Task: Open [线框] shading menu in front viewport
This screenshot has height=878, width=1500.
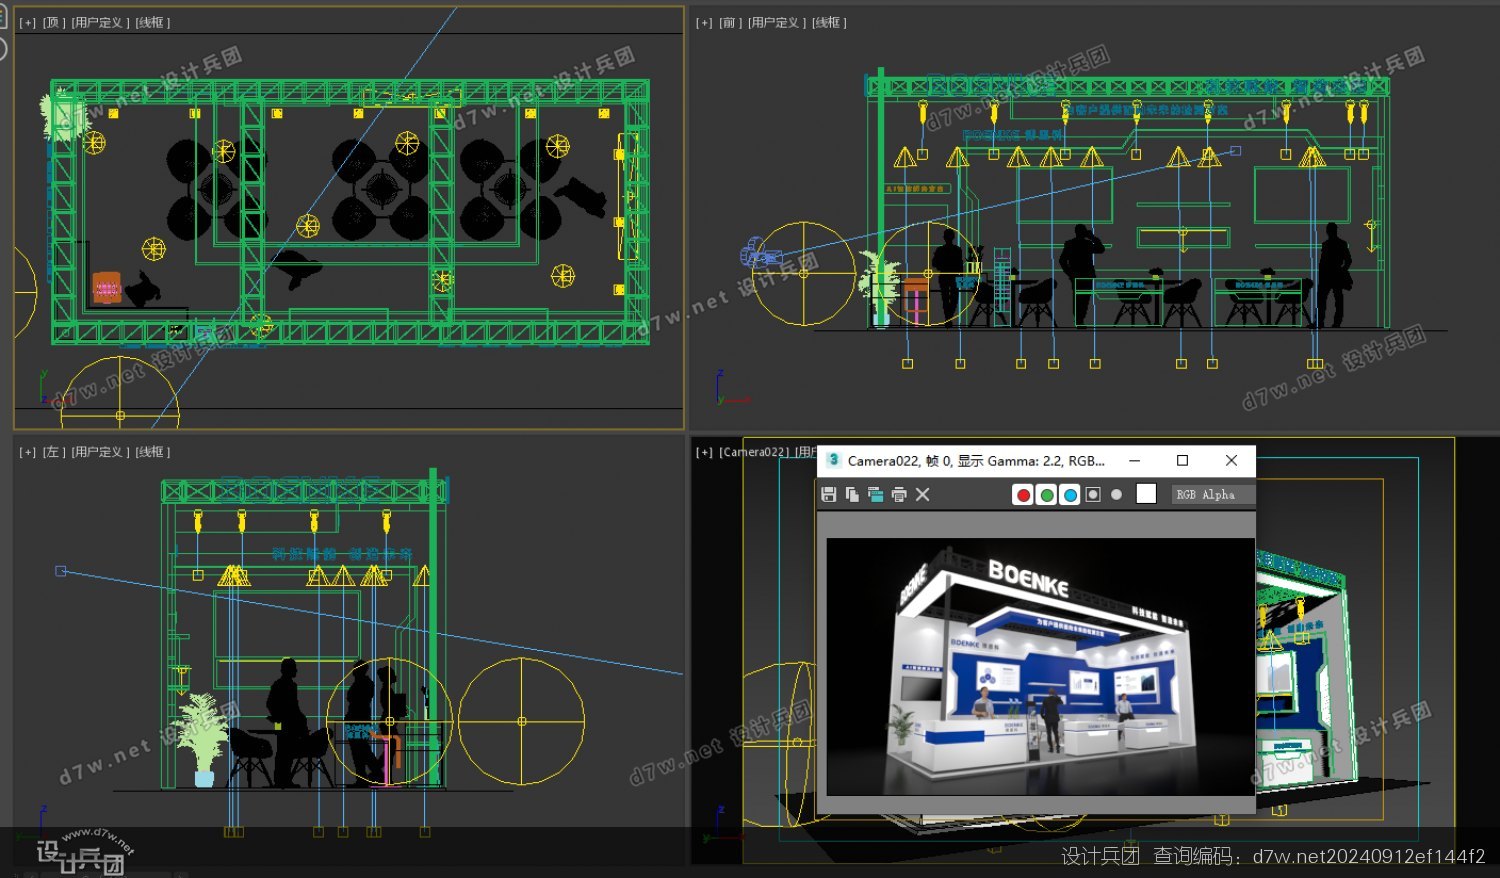Action: (829, 22)
